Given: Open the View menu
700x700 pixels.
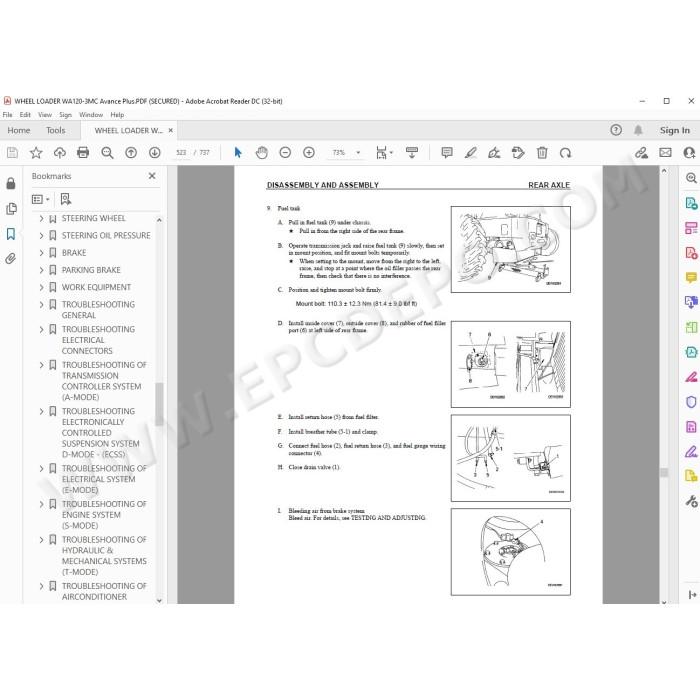Looking at the screenshot, I should (45, 115).
